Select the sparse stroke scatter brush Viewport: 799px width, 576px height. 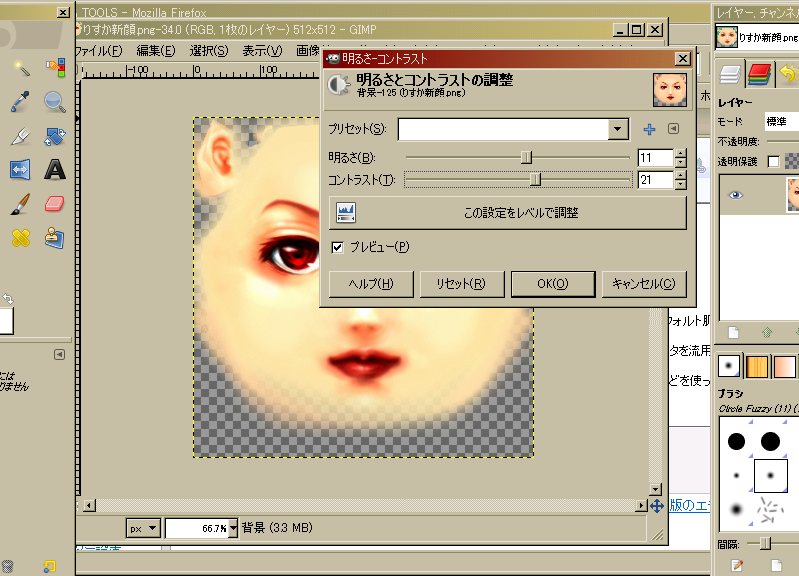pyautogui.click(x=769, y=510)
